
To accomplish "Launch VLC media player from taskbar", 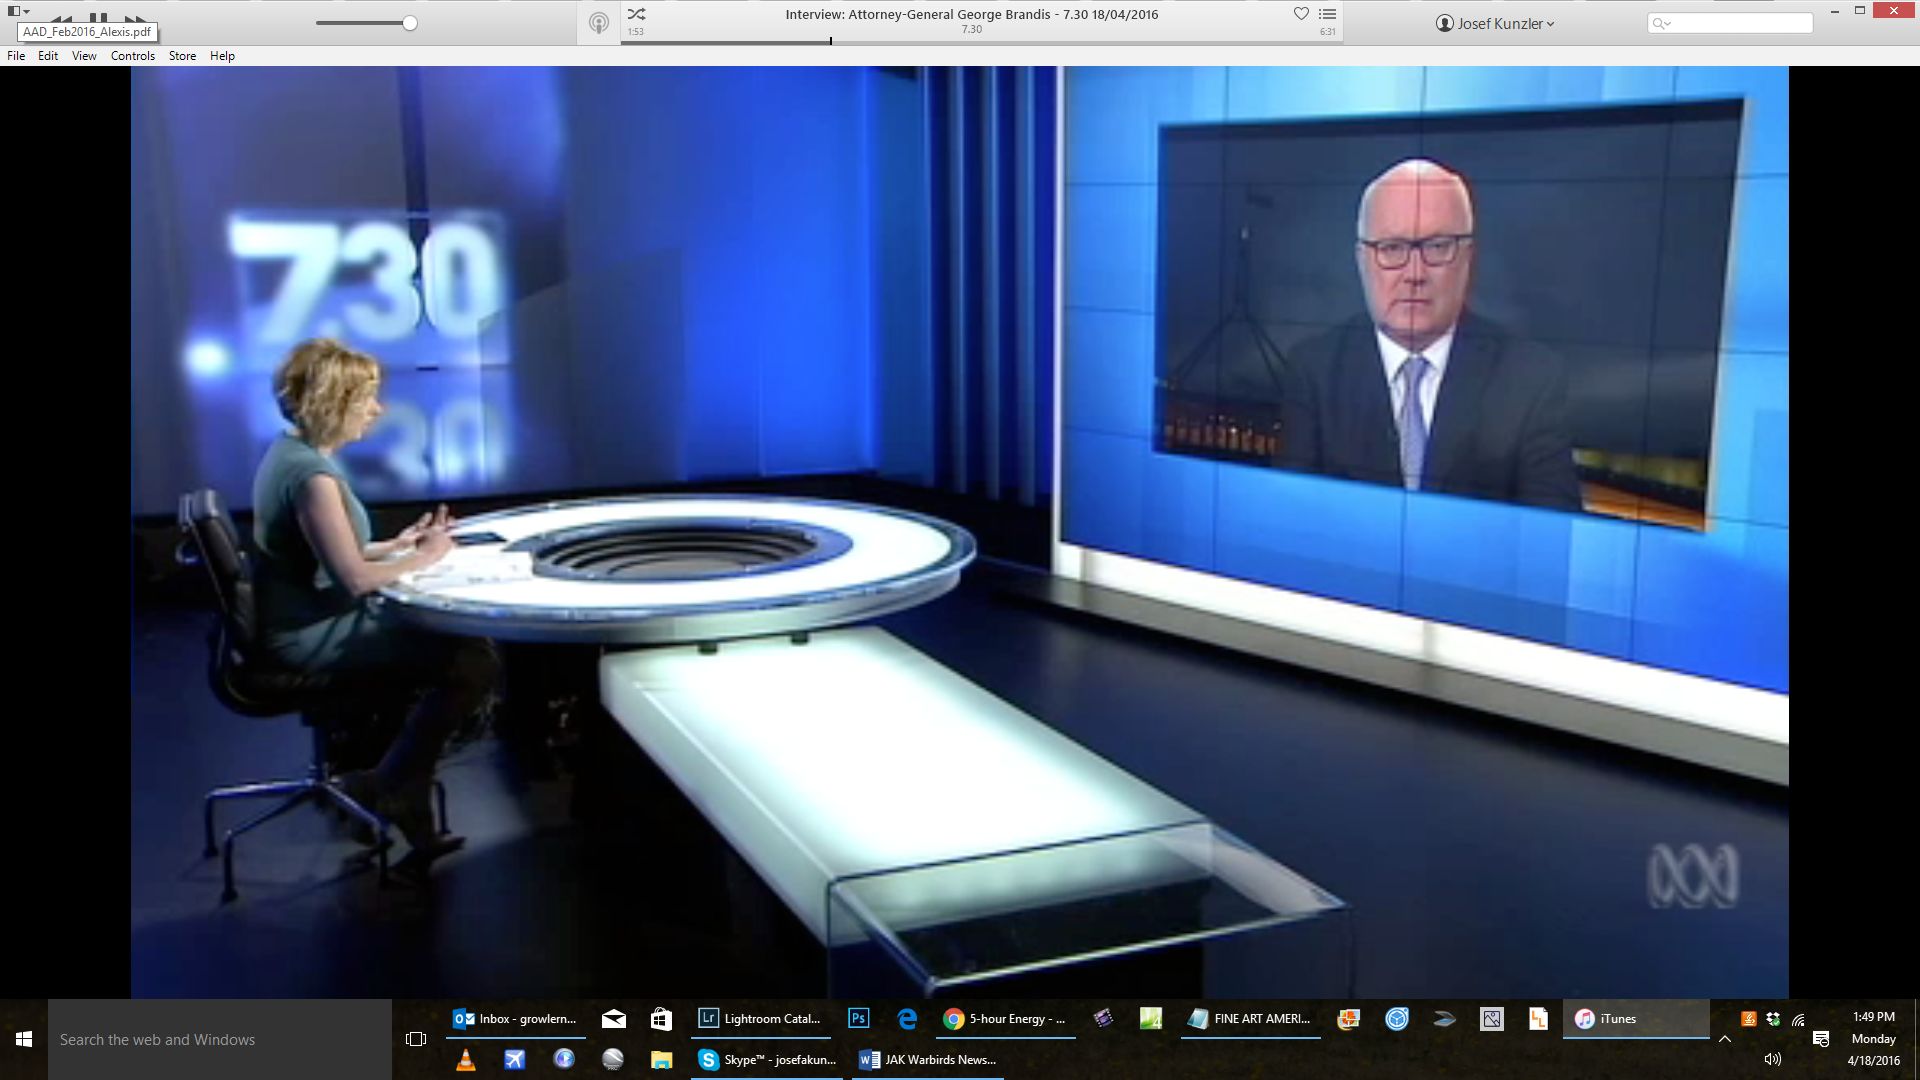I will pos(465,1060).
